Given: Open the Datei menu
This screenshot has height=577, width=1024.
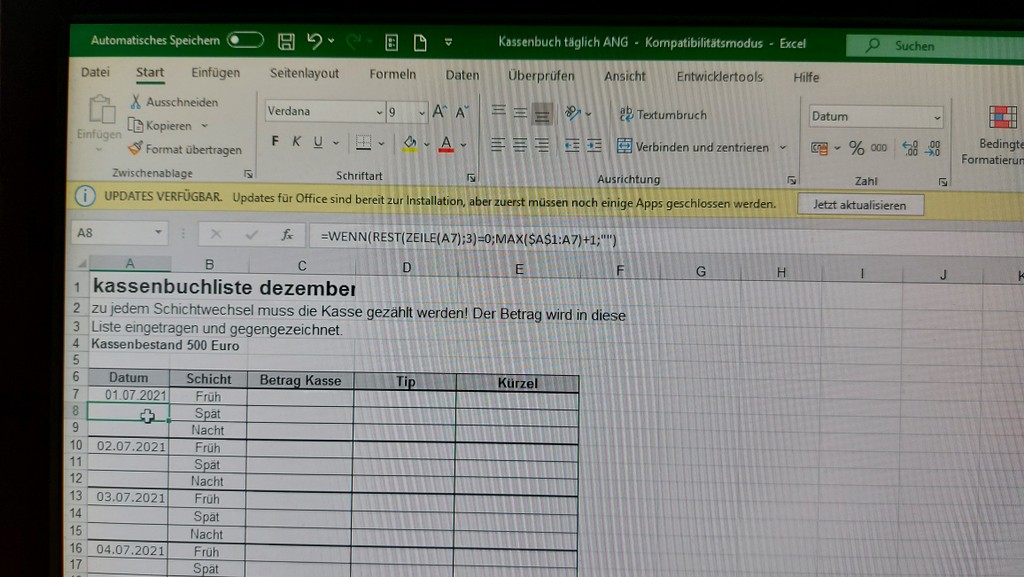Looking at the screenshot, I should [95, 72].
